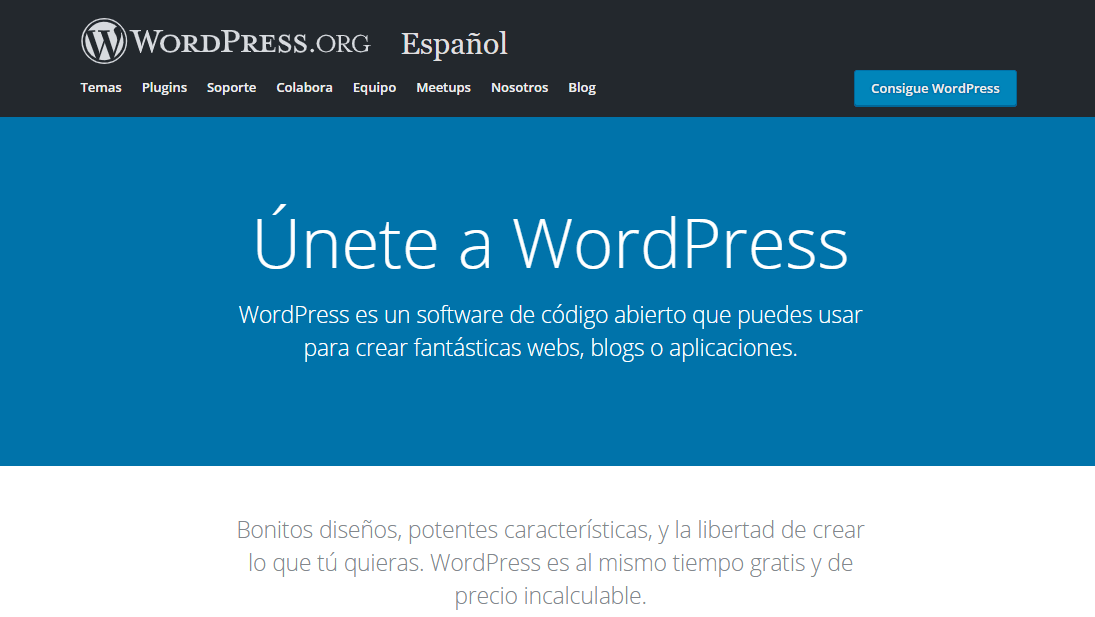
Task: Open the Nosotros menu link
Action: click(520, 87)
